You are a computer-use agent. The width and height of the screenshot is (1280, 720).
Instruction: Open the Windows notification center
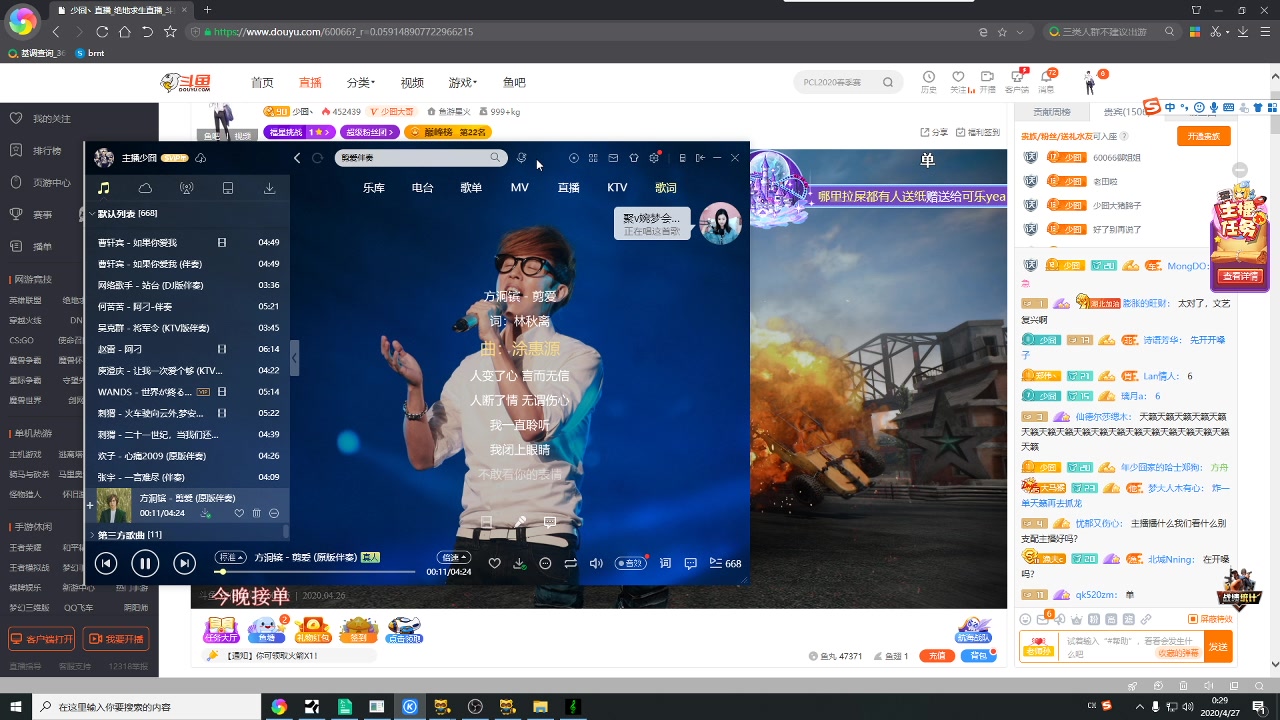1261,707
